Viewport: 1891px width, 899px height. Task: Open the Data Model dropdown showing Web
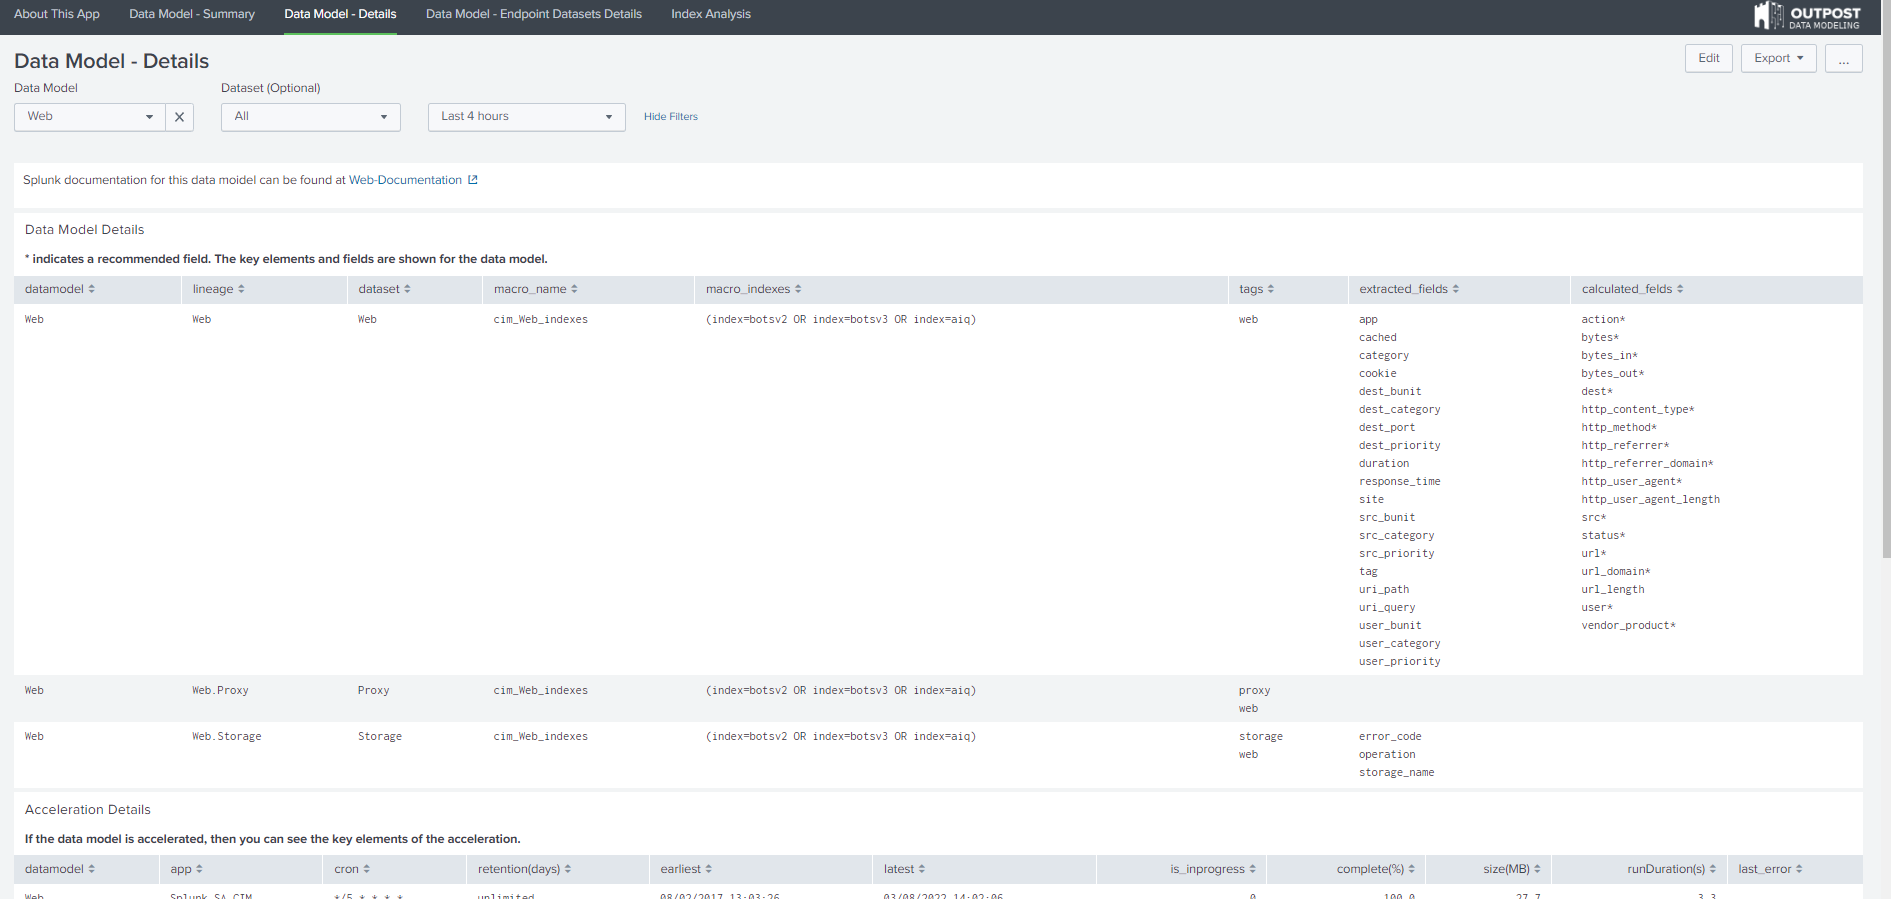coord(89,117)
